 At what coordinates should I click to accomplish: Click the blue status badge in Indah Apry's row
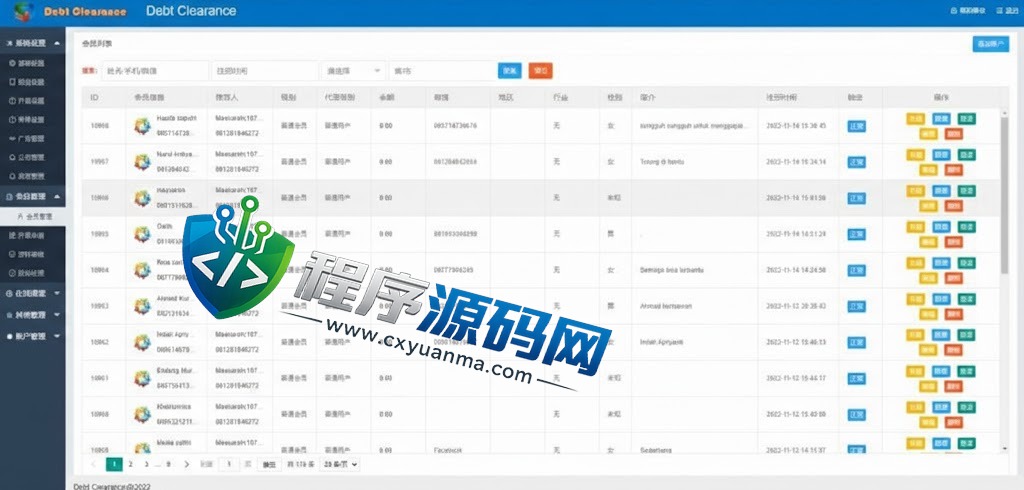coord(856,342)
